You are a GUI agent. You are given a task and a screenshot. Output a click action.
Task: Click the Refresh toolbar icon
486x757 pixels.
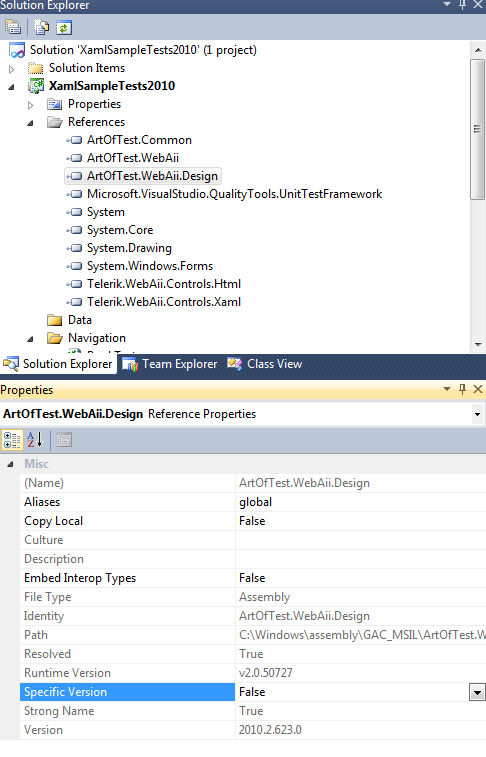click(x=64, y=28)
